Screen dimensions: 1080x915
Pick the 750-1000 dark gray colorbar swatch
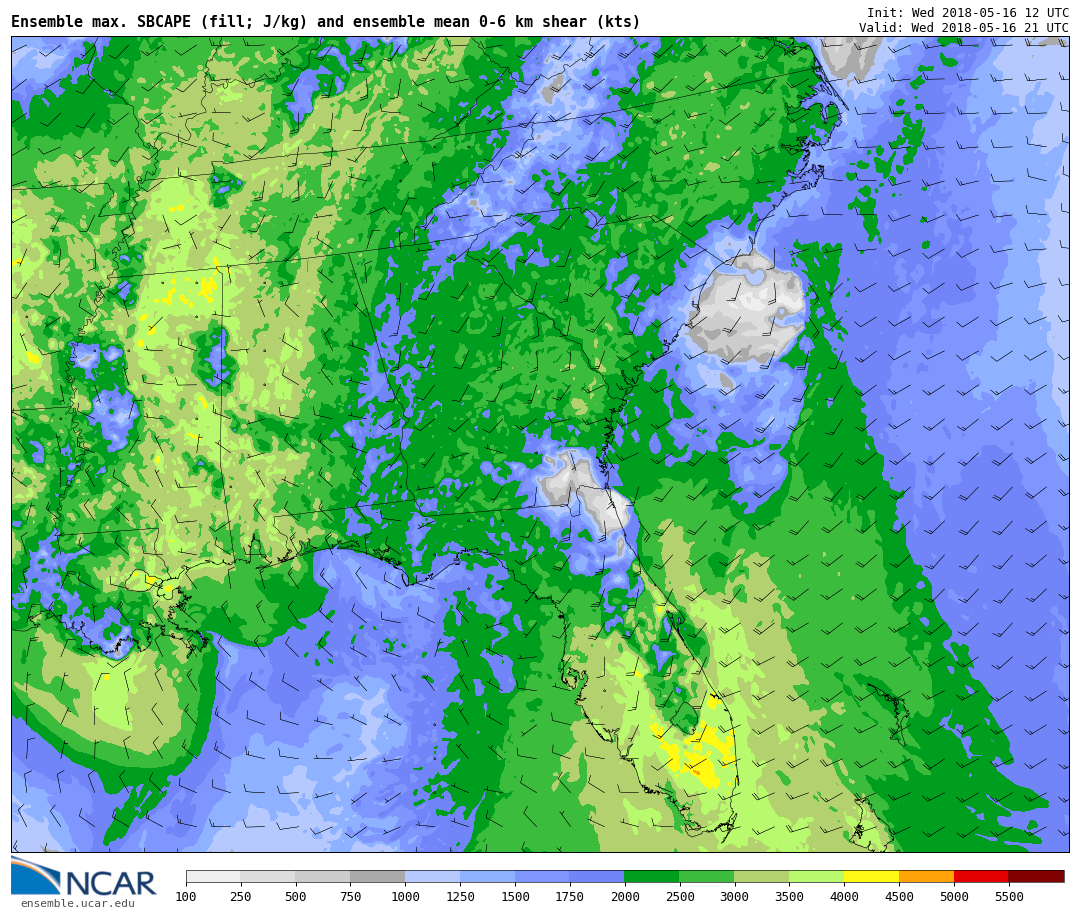pyautogui.click(x=377, y=876)
